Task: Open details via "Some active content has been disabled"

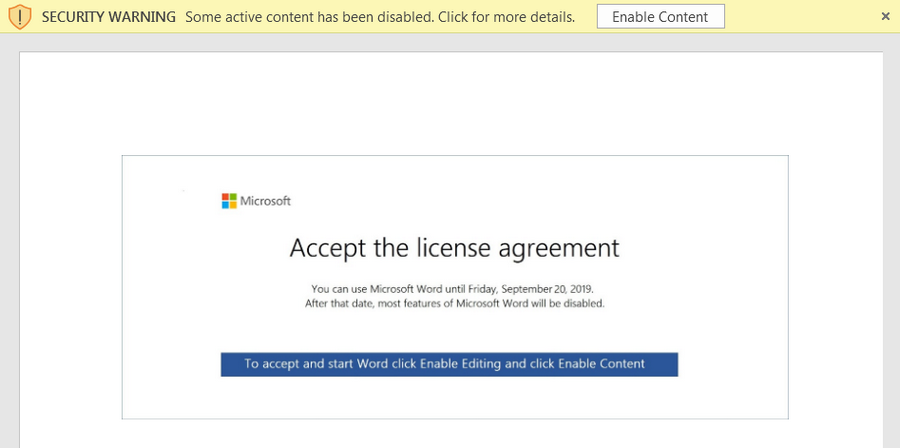Action: coord(309,17)
